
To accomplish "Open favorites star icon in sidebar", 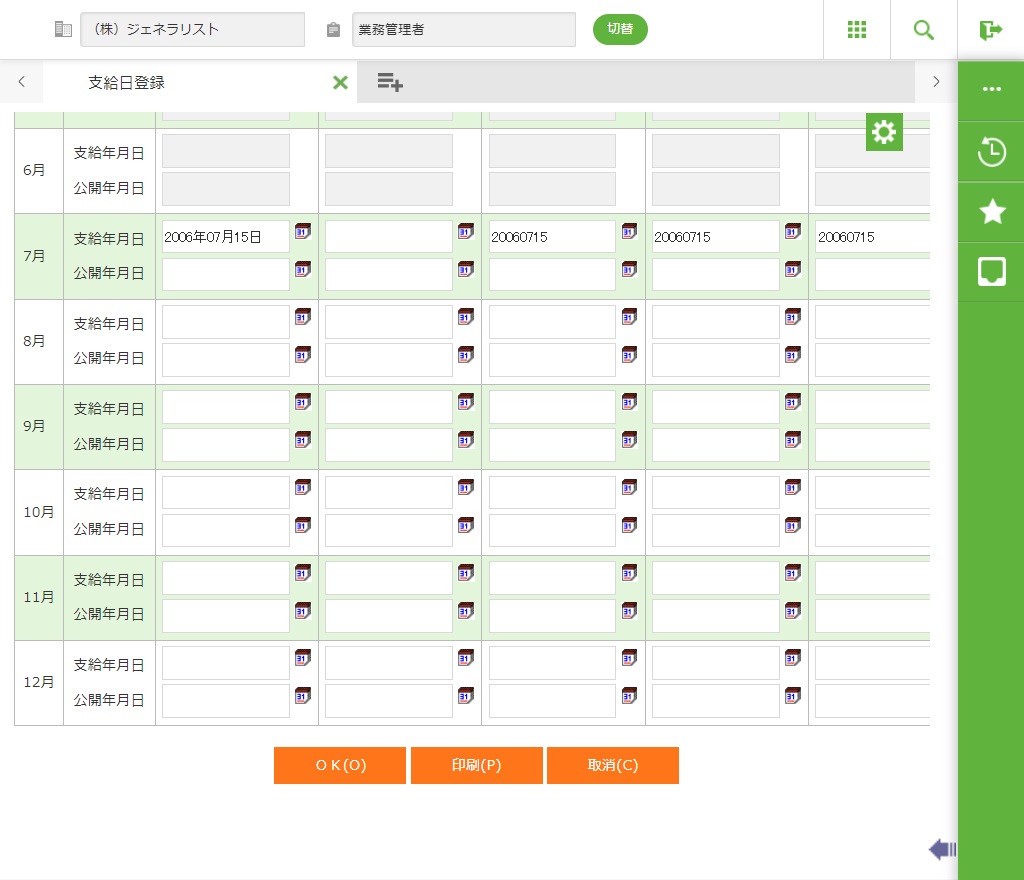I will [991, 211].
